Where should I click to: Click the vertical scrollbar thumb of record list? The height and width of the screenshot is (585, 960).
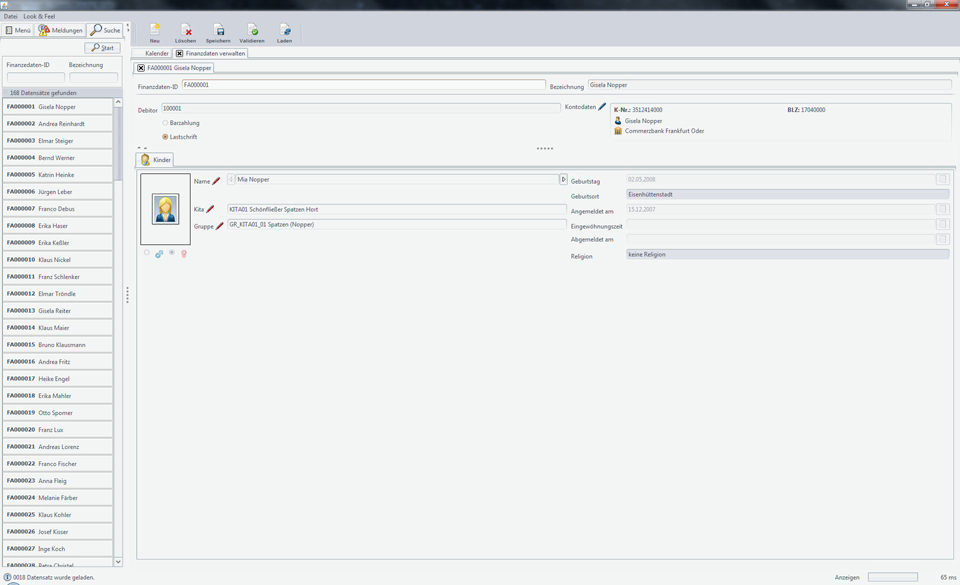click(118, 144)
